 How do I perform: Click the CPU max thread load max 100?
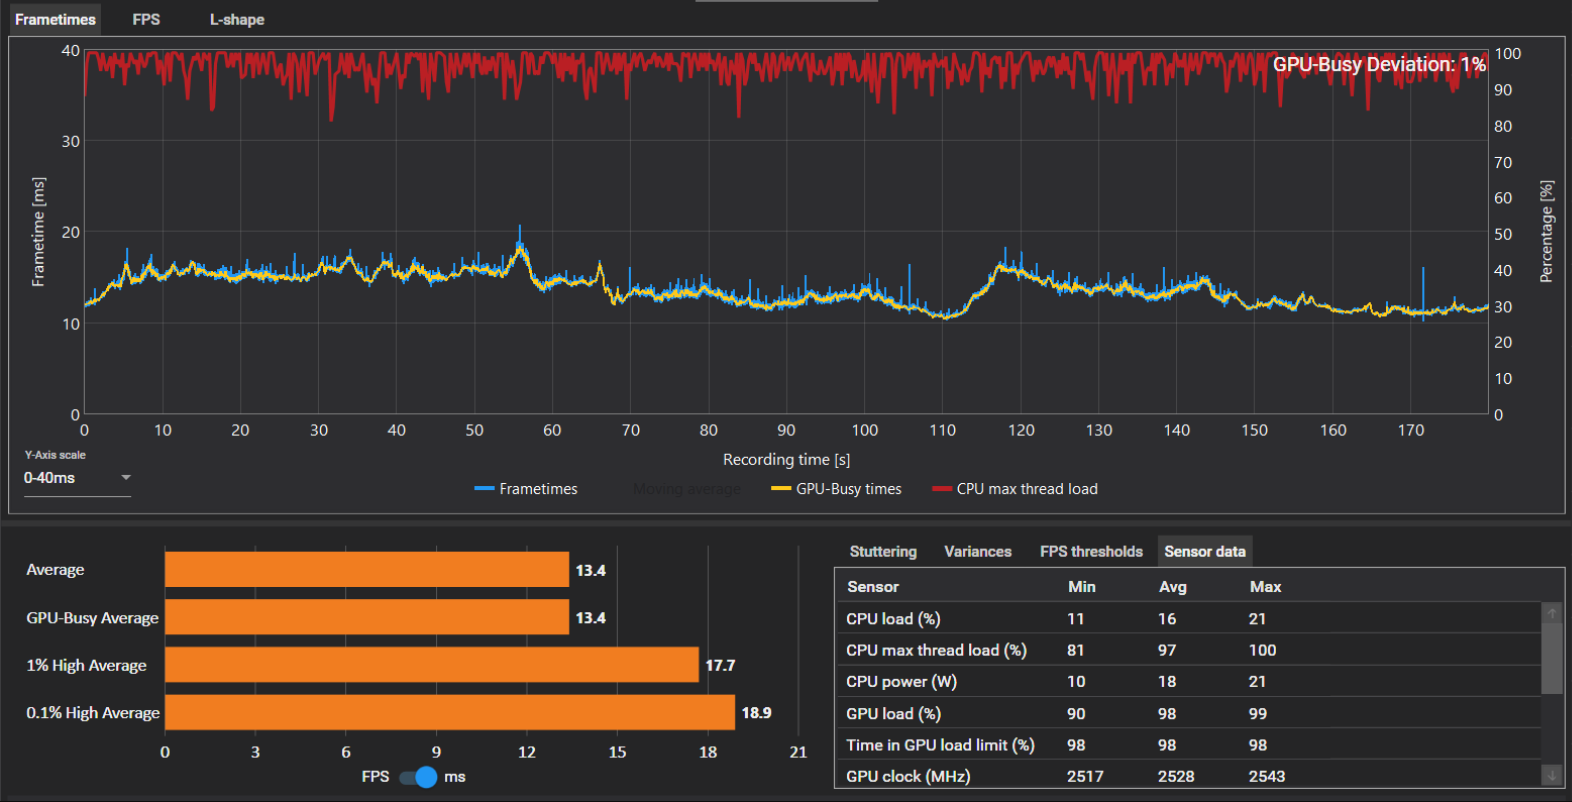coord(1262,650)
